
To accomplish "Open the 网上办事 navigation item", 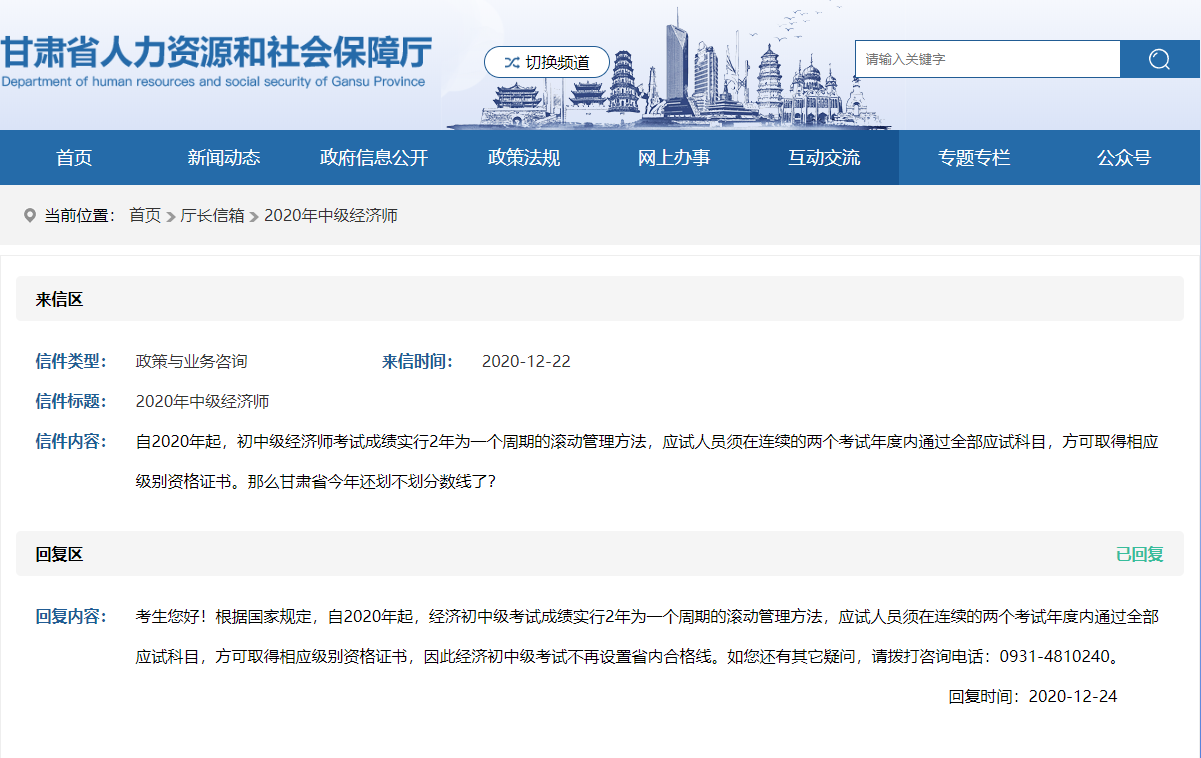I will click(674, 158).
